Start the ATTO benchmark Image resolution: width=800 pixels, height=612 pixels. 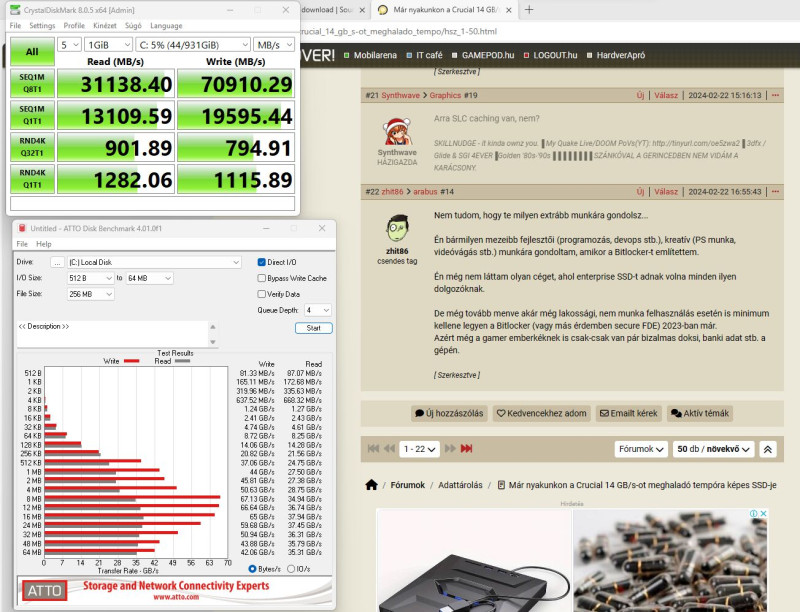[x=313, y=328]
